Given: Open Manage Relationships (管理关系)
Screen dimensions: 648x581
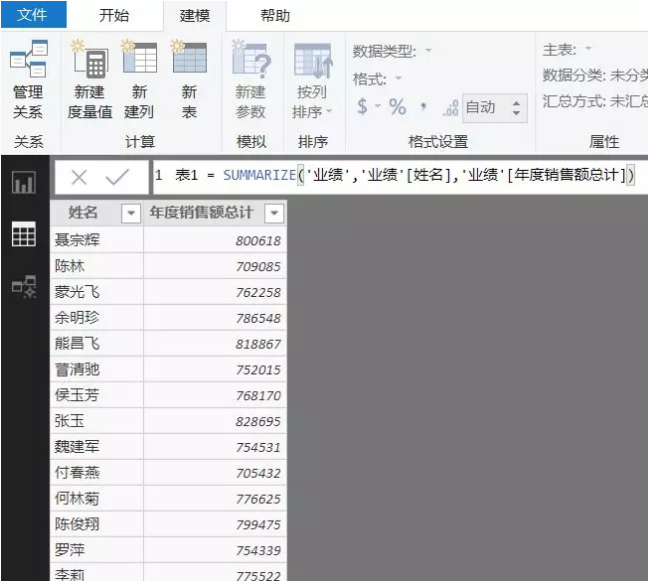Looking at the screenshot, I should (28, 80).
